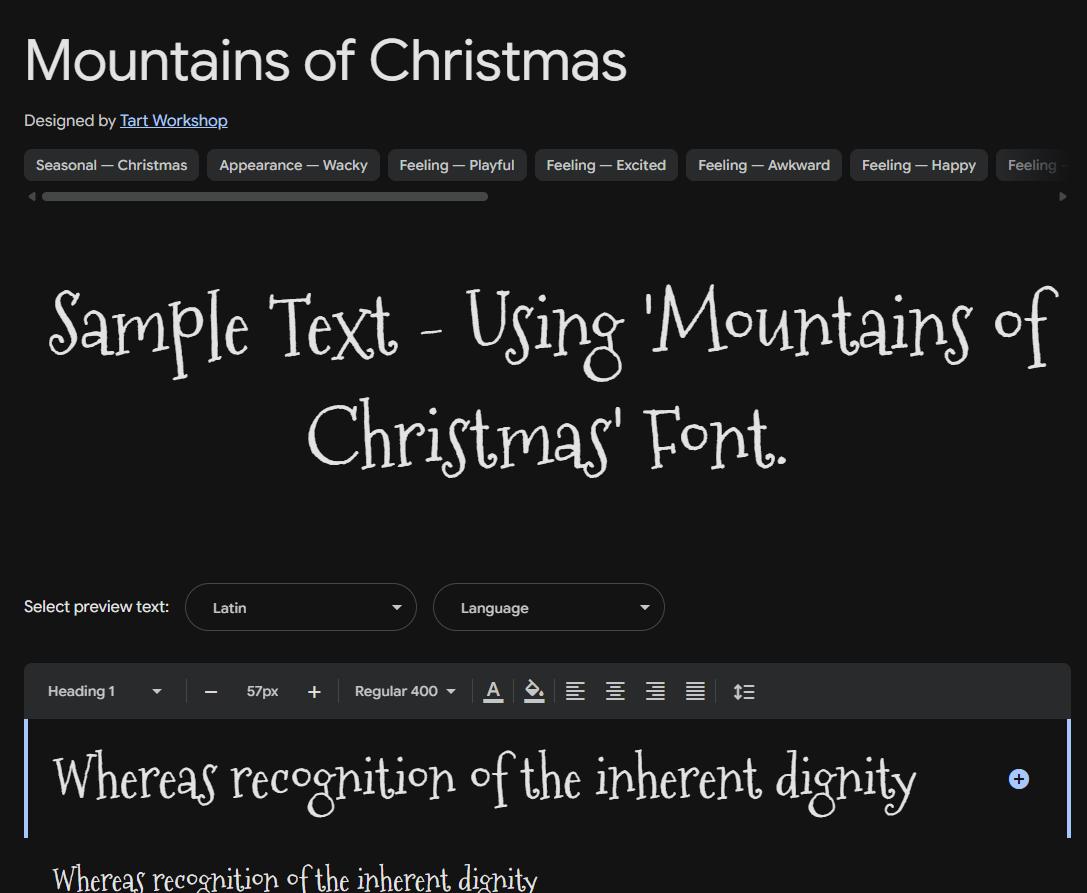Open line spacing options
Viewport: 1087px width, 893px height.
(744, 691)
